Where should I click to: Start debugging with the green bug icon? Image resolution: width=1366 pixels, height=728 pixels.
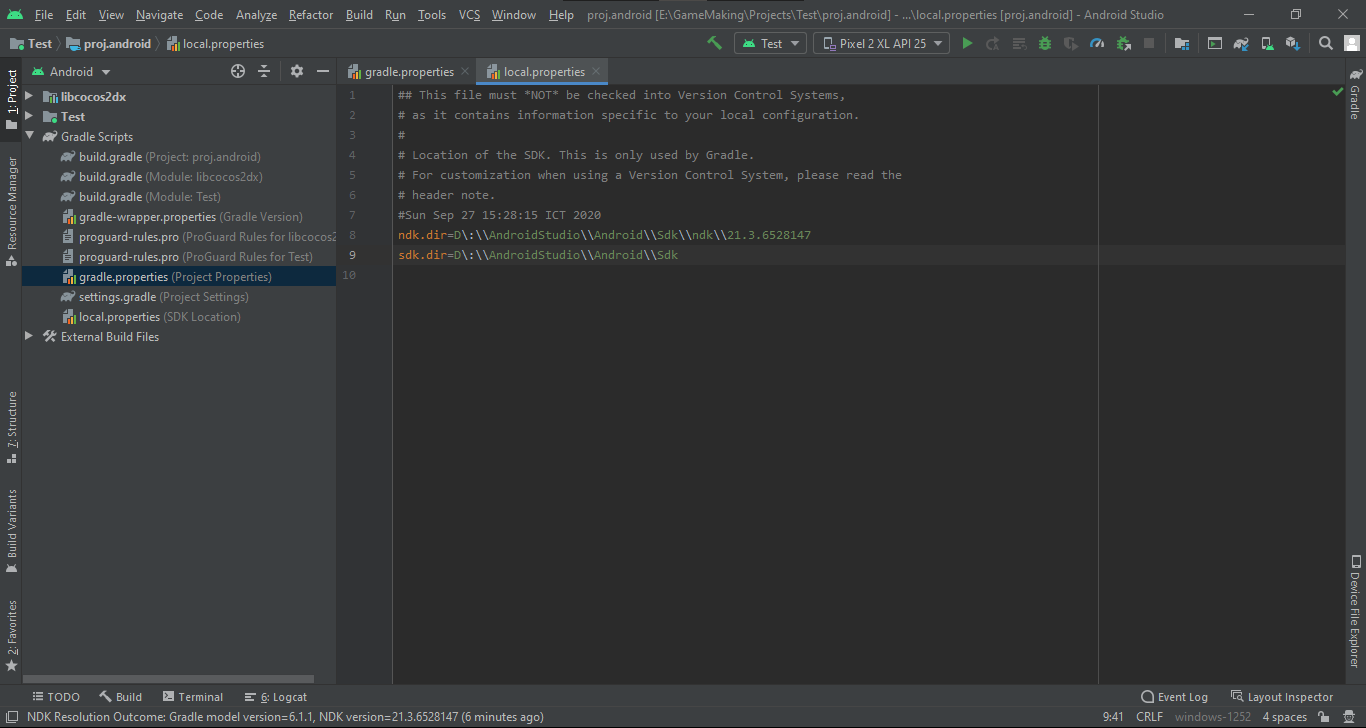click(x=1045, y=43)
